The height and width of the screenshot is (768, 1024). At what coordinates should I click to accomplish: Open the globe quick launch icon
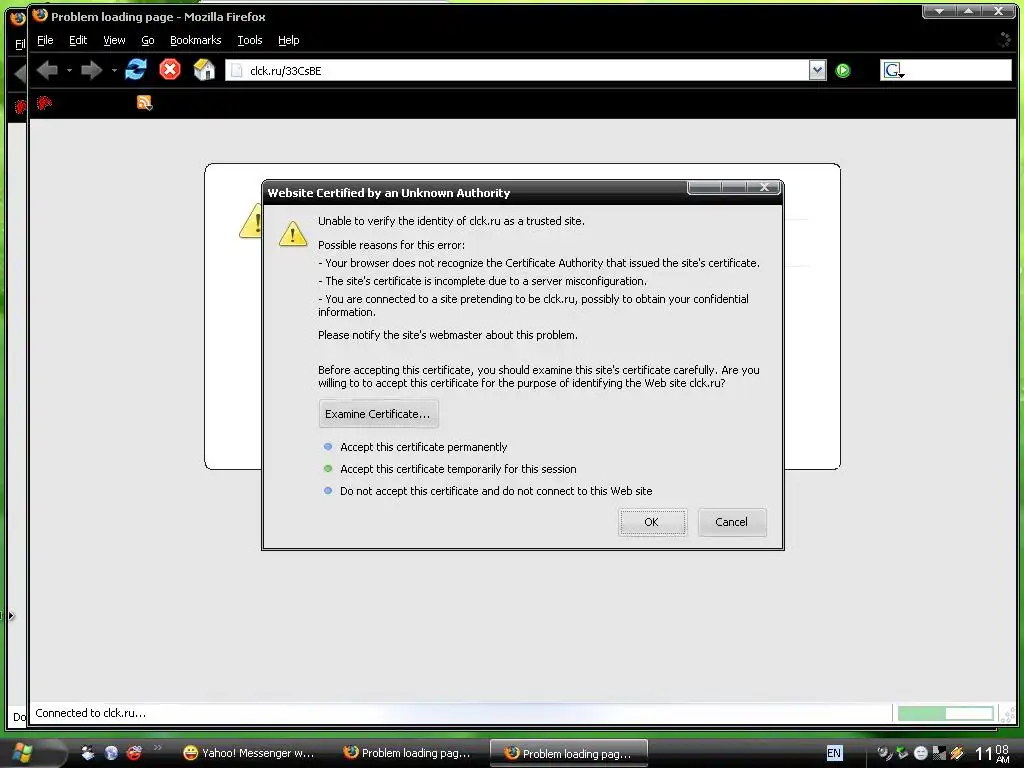(x=111, y=753)
